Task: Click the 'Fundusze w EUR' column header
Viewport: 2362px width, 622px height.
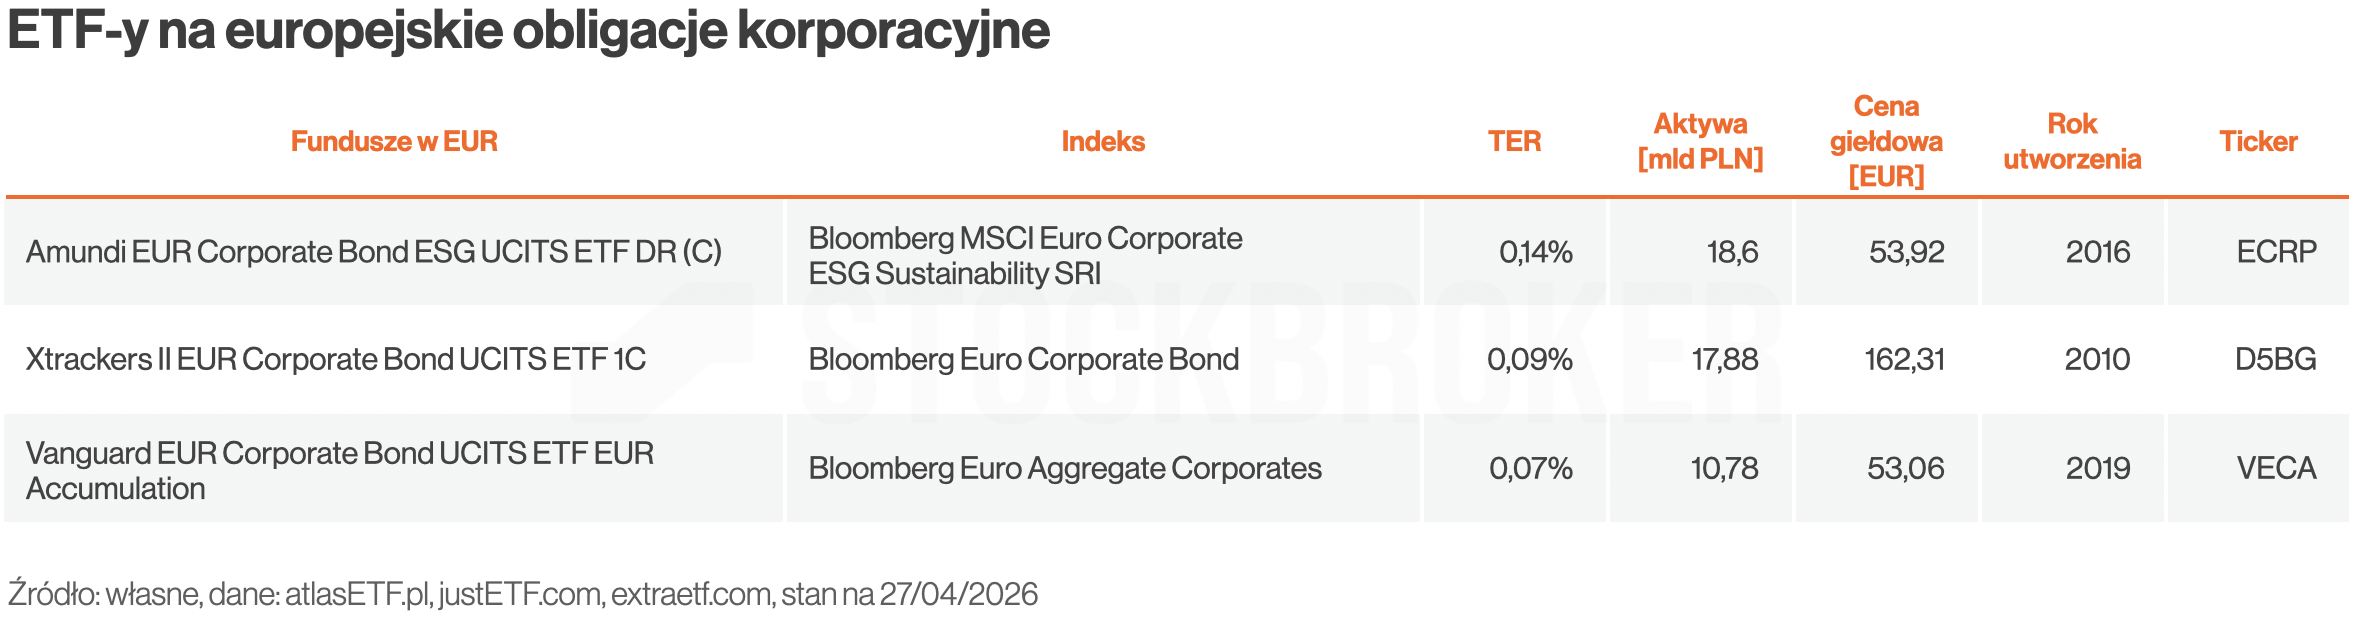Action: [x=394, y=142]
